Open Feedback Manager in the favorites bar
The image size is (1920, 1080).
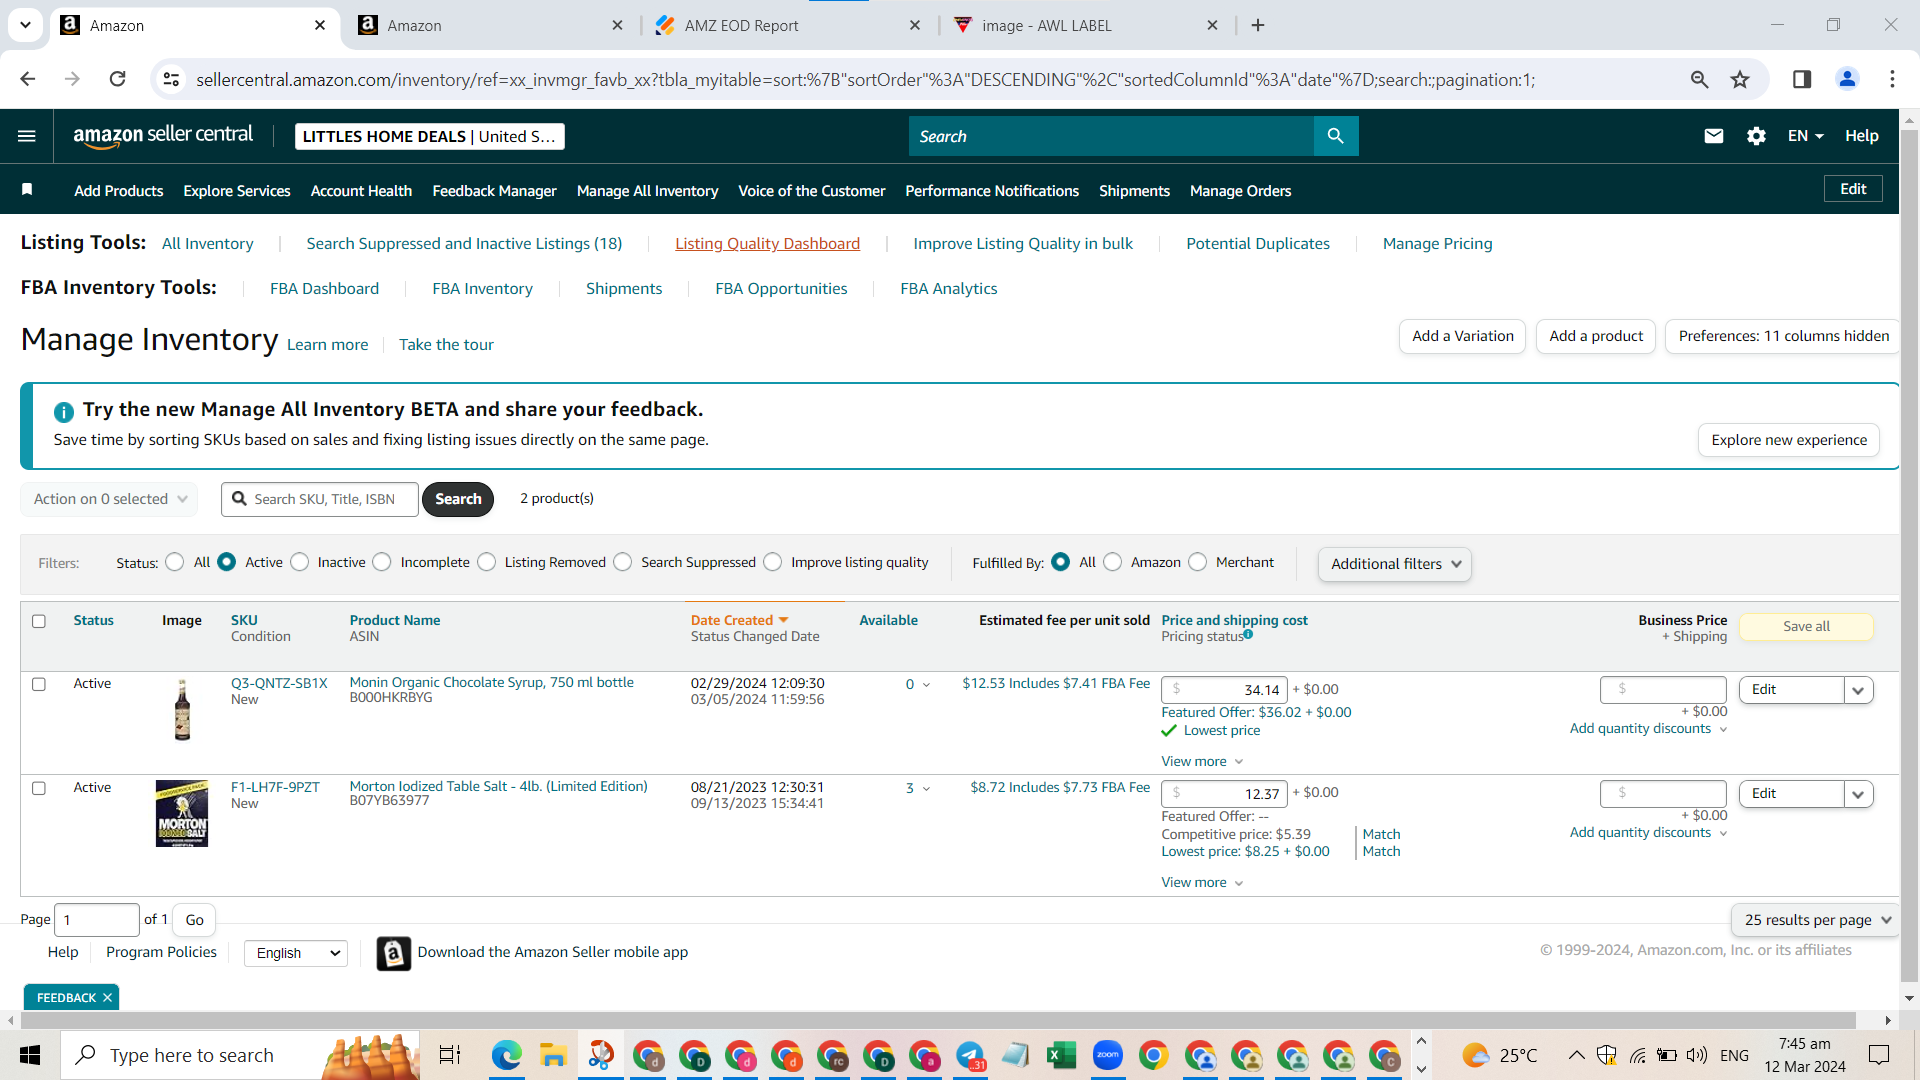click(494, 191)
